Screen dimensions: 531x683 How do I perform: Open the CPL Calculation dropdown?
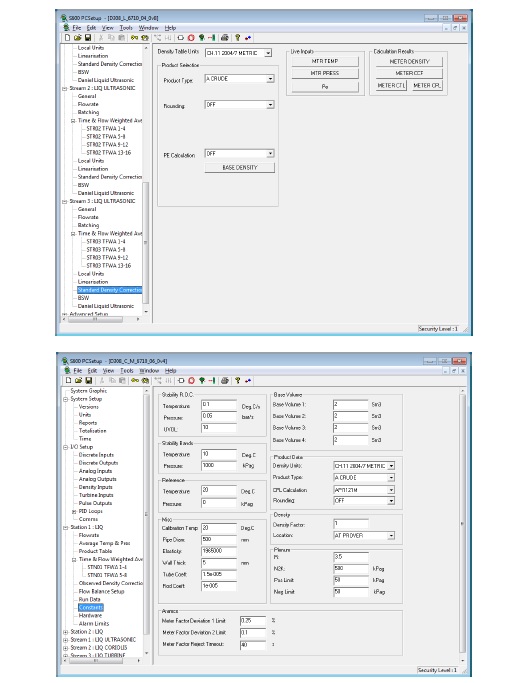coord(391,490)
